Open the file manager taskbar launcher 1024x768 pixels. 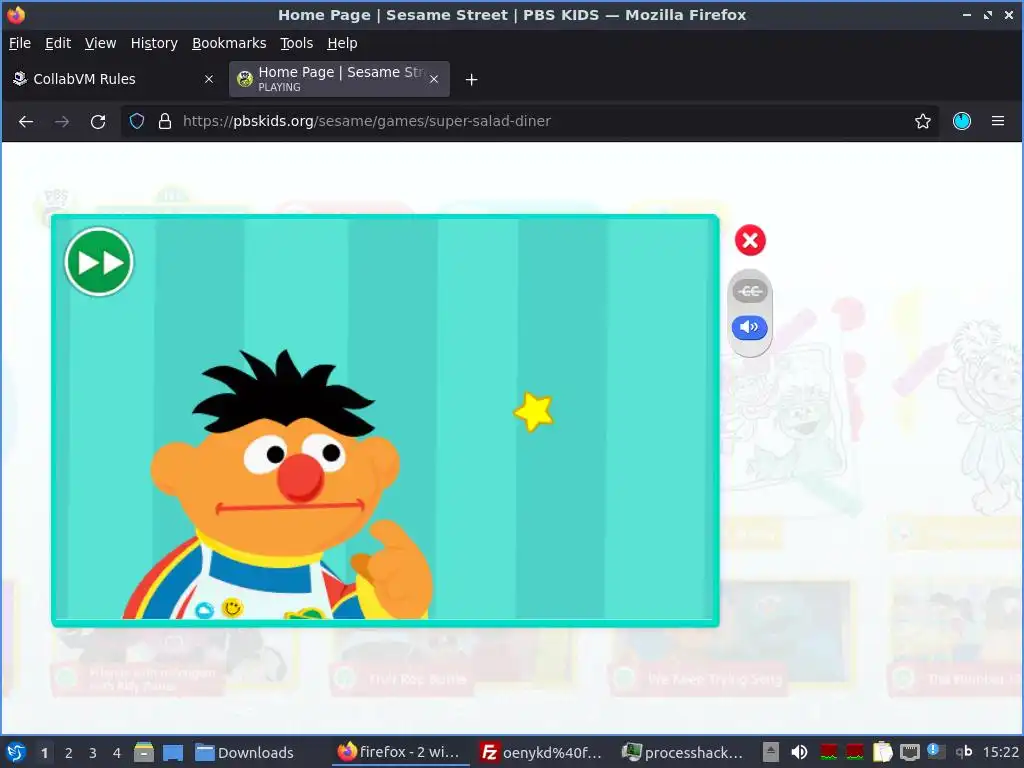click(x=144, y=752)
